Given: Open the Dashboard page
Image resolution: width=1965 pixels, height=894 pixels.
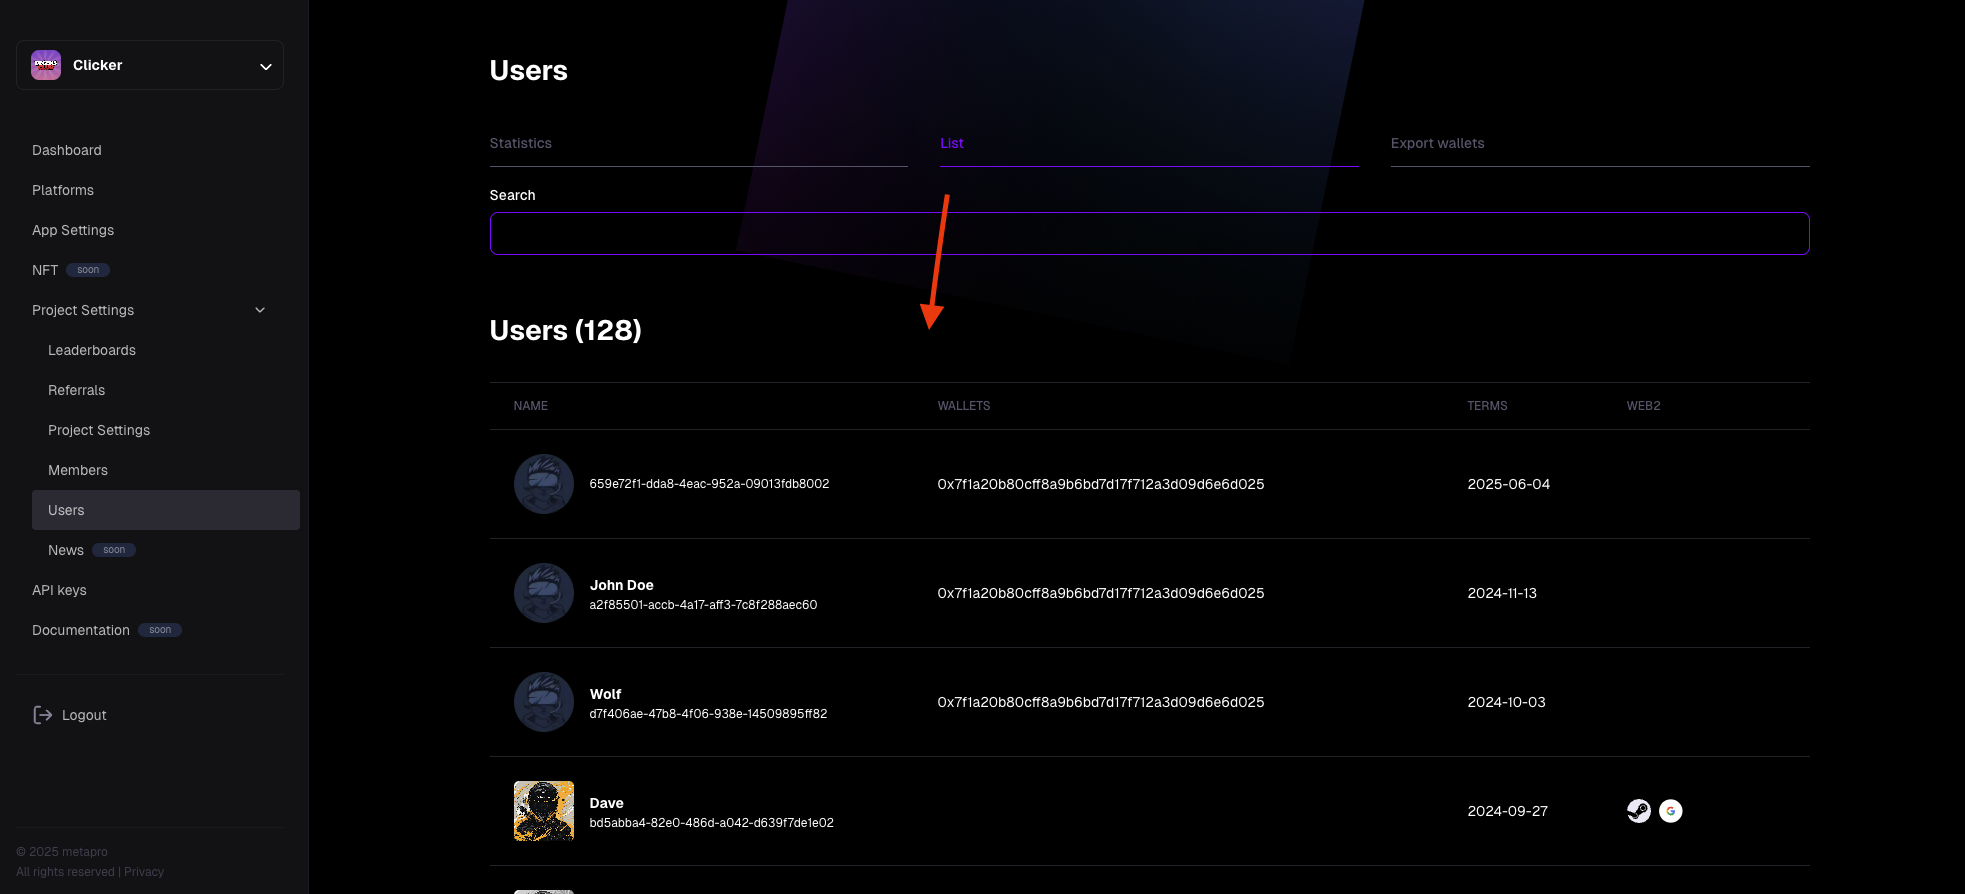Looking at the screenshot, I should pyautogui.click(x=67, y=150).
